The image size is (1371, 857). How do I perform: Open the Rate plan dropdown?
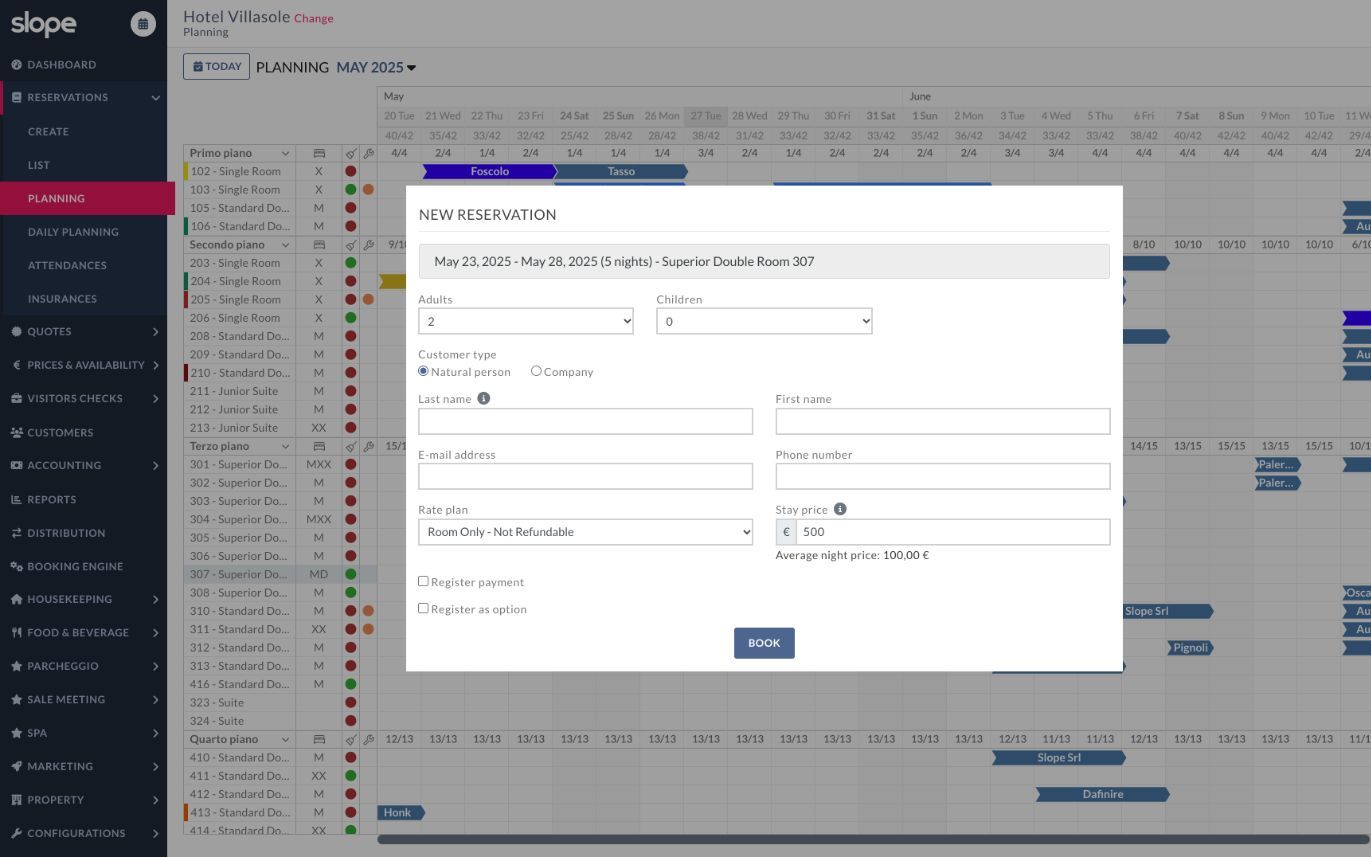(585, 532)
